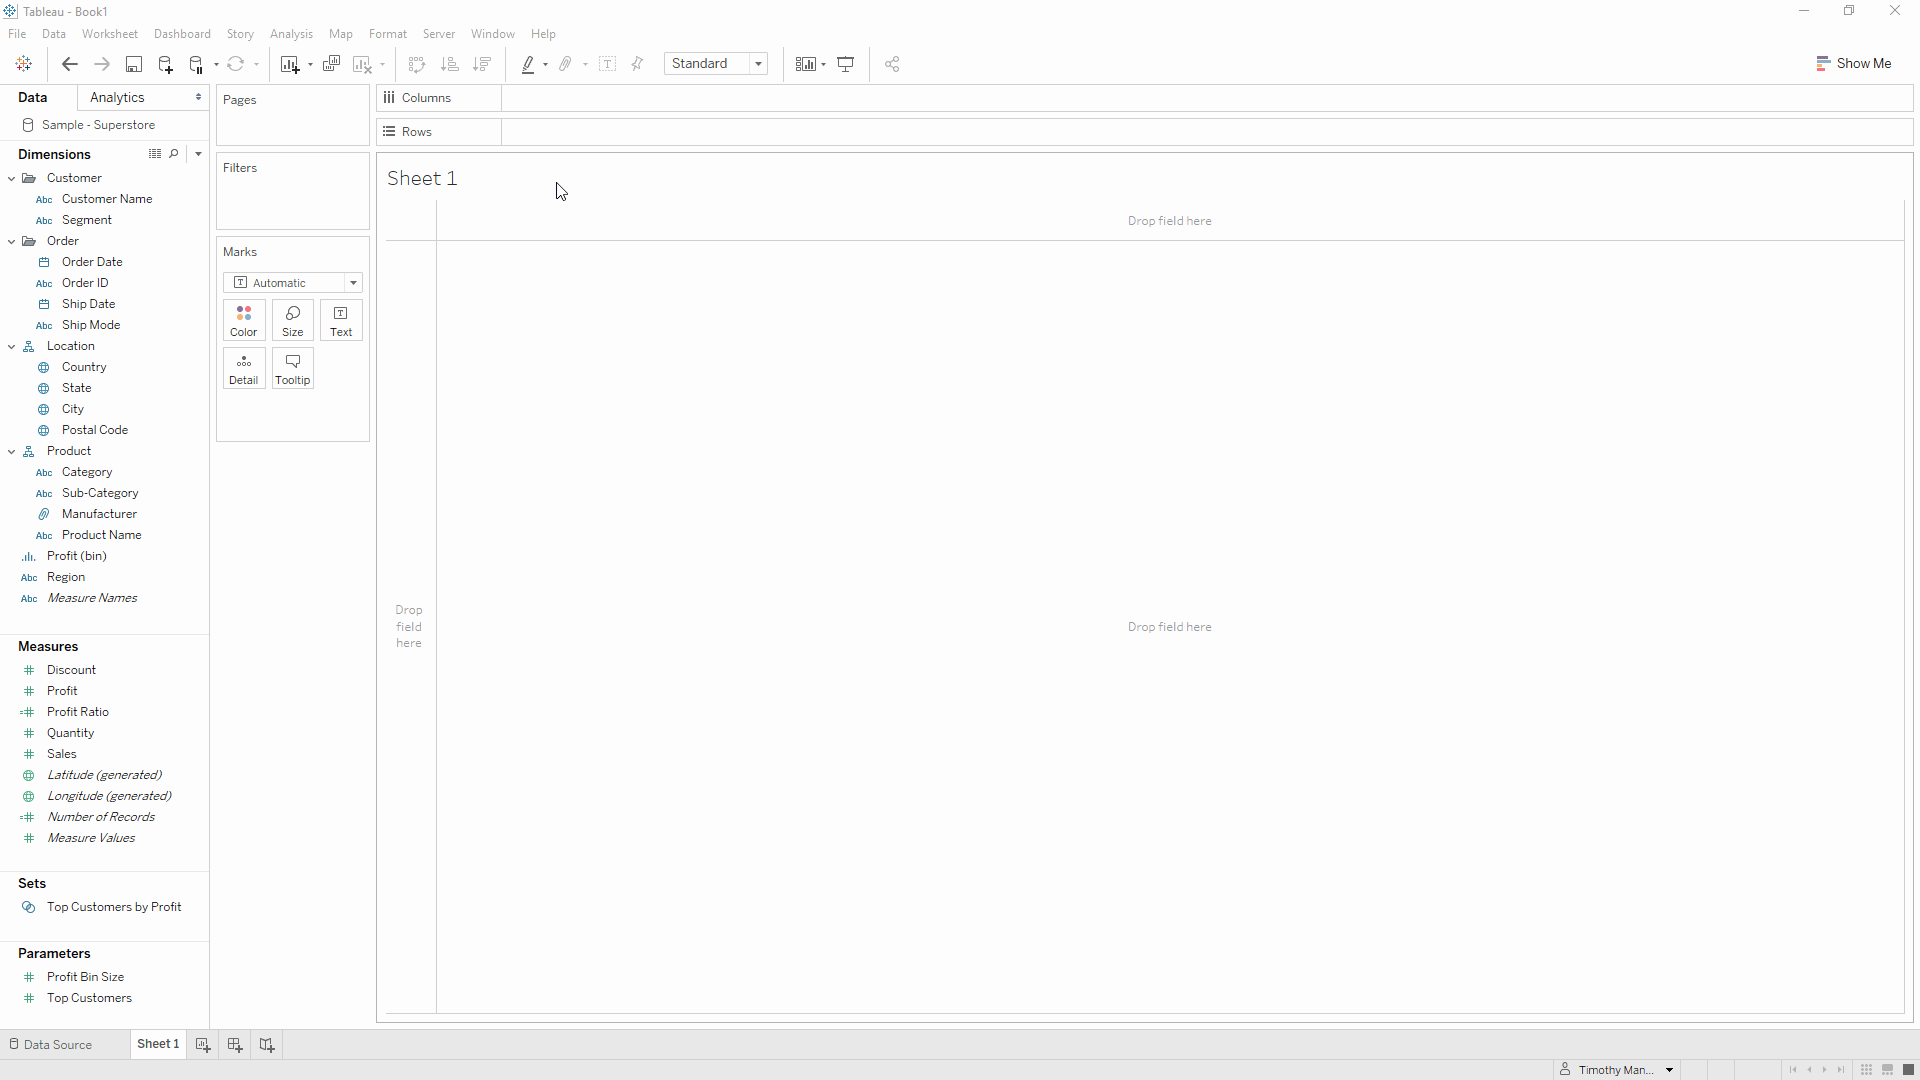Open dropdown beside new worksheet toolbar icon
The width and height of the screenshot is (1920, 1080).
pos(310,65)
